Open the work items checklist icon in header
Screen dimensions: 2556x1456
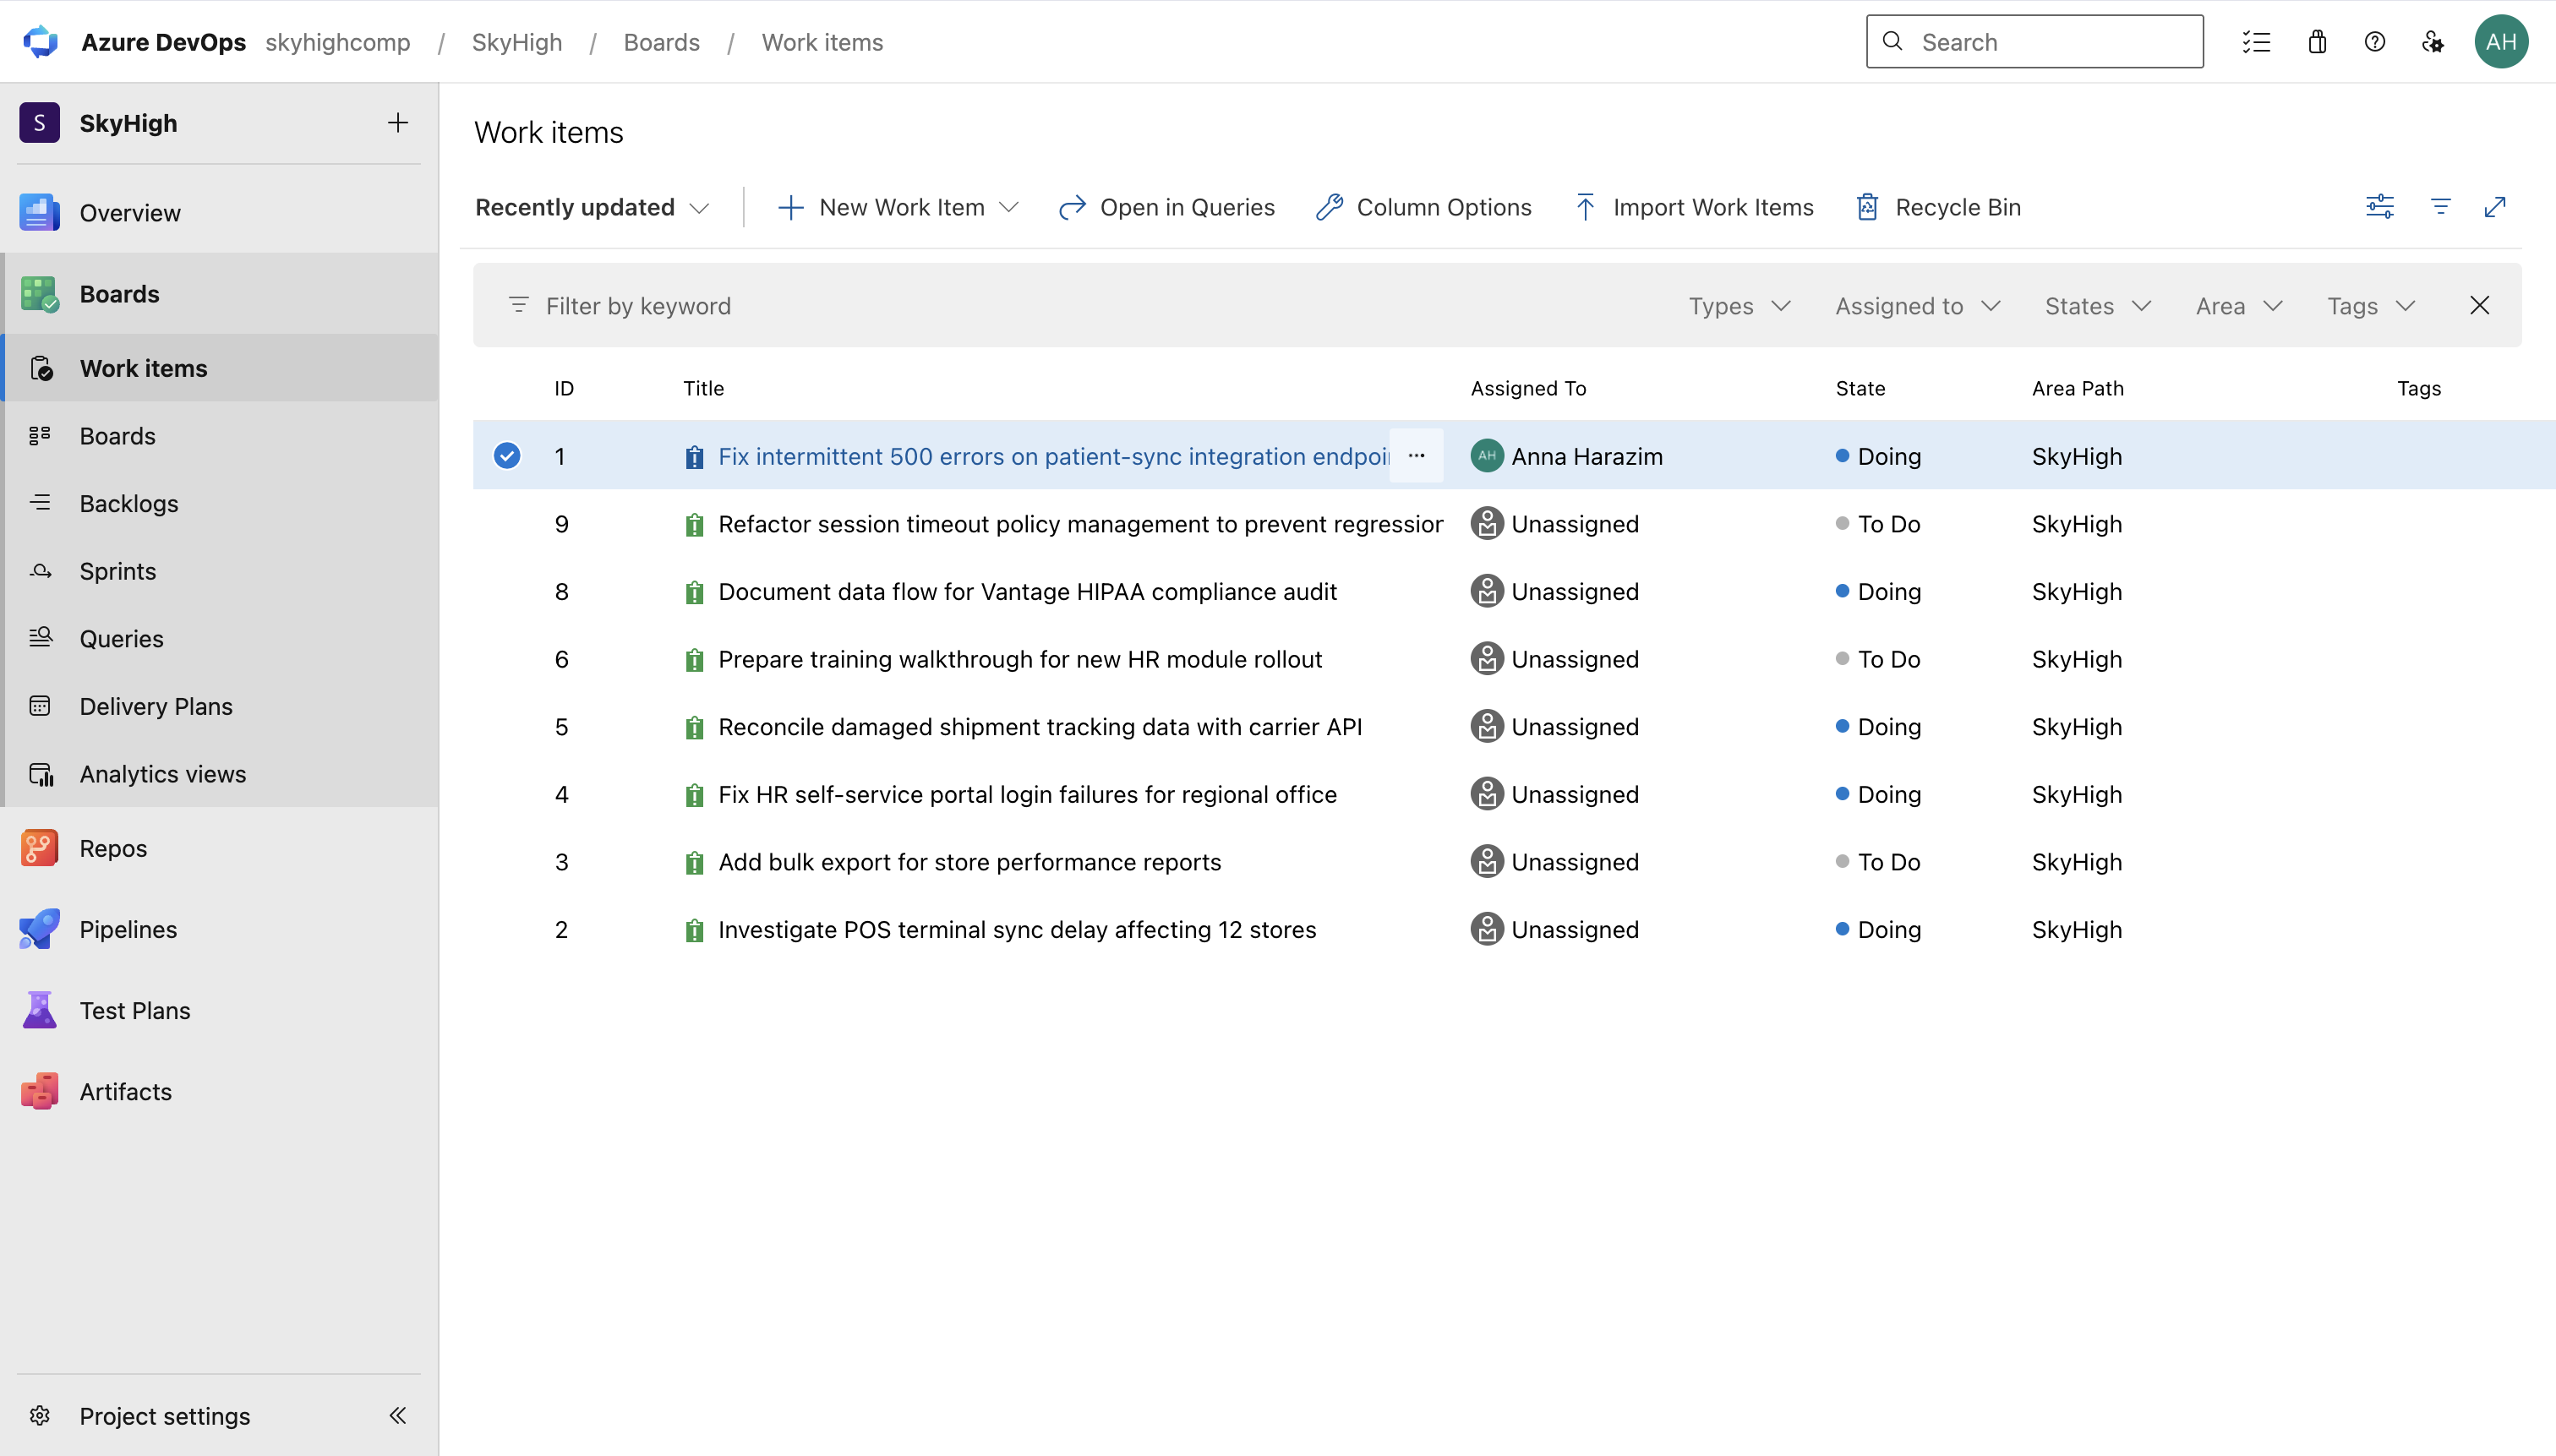pyautogui.click(x=2256, y=42)
